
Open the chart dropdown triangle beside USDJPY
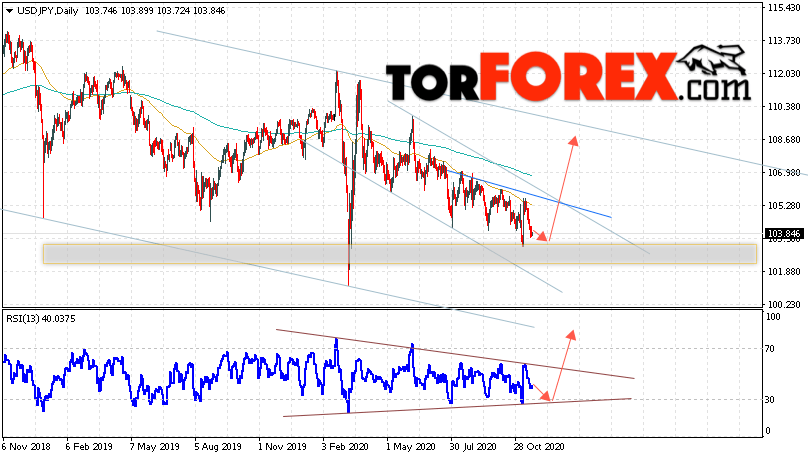pos(9,11)
